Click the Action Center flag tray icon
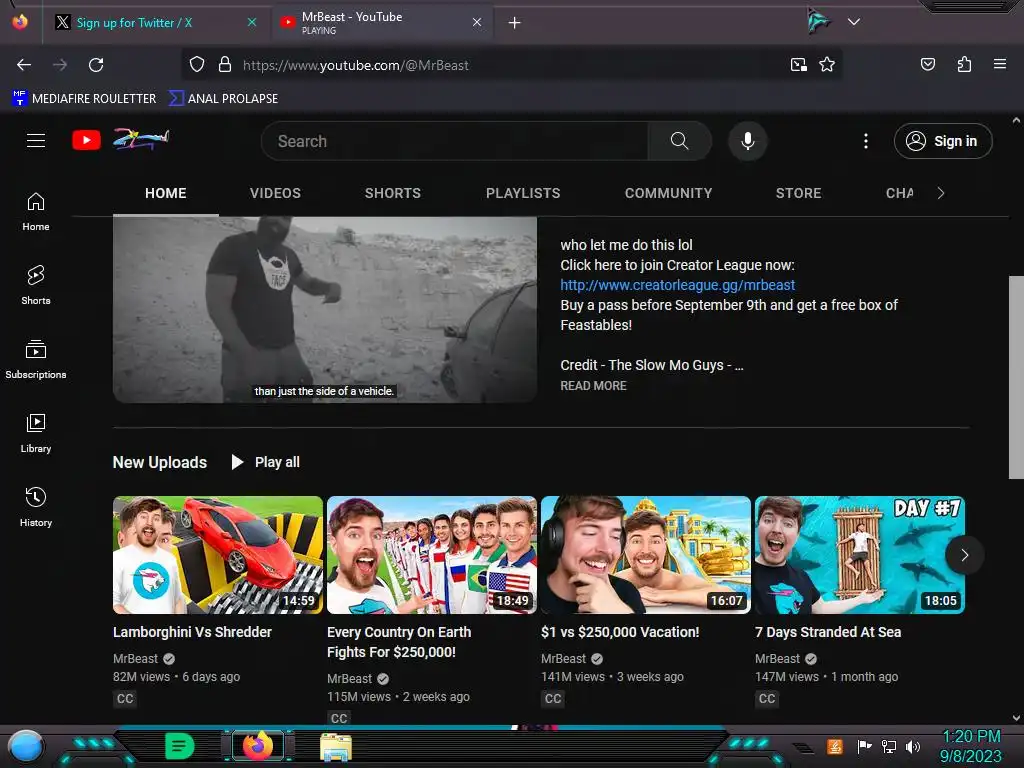The height and width of the screenshot is (768, 1024). (x=865, y=746)
